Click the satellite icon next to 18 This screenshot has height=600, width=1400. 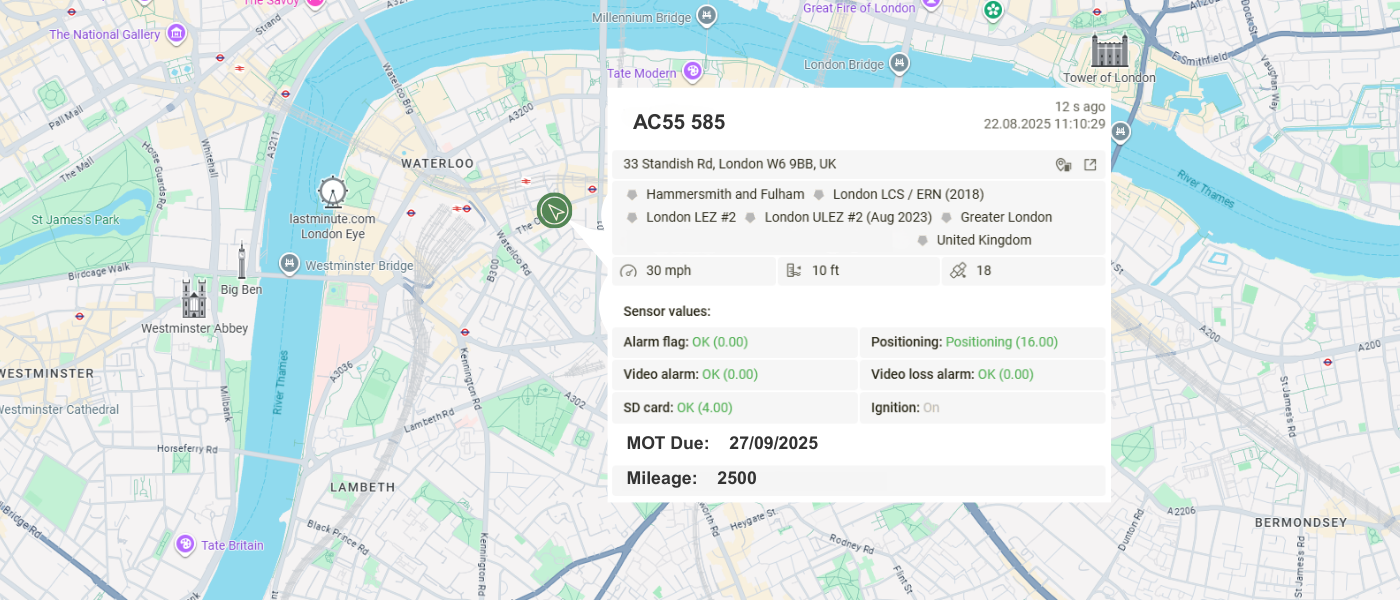(958, 271)
